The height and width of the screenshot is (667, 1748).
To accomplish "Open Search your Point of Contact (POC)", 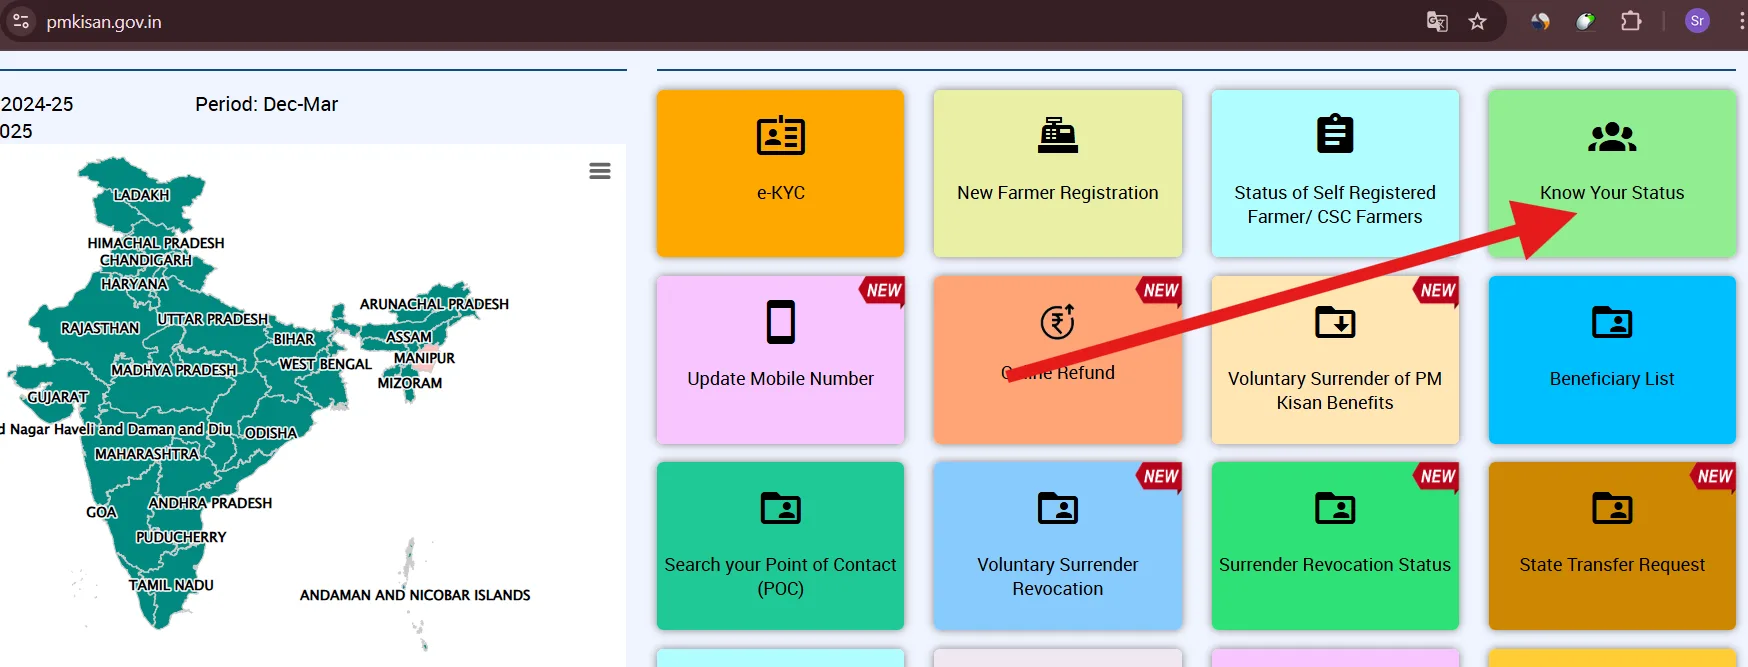I will pyautogui.click(x=780, y=577).
